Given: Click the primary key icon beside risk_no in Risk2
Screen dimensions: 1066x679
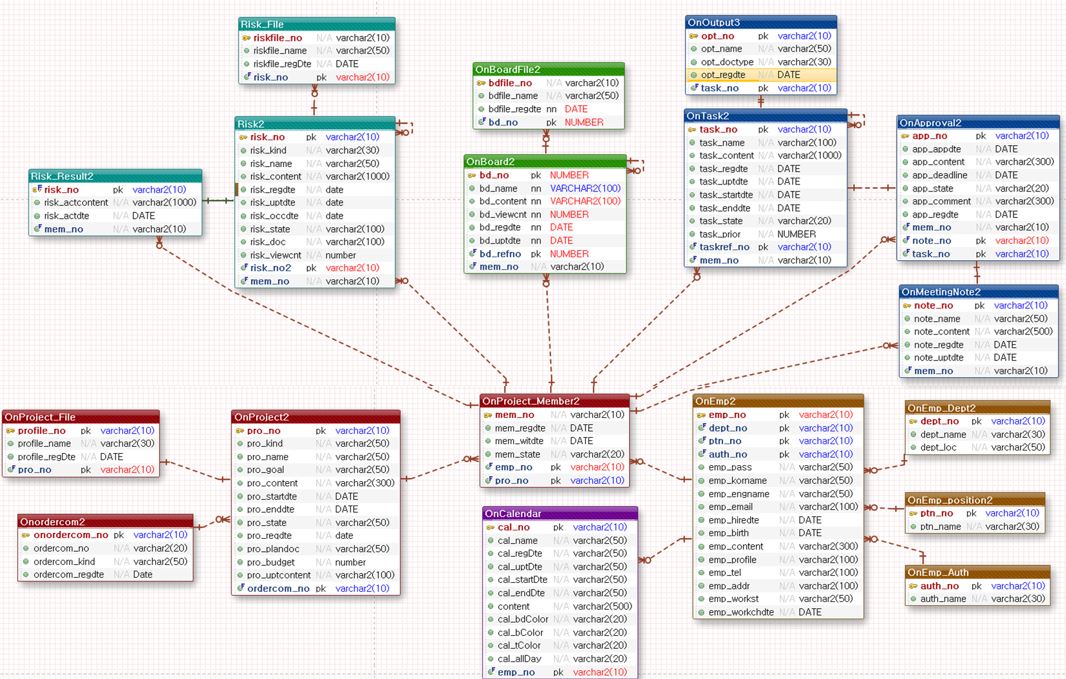Looking at the screenshot, I should coord(241,136).
